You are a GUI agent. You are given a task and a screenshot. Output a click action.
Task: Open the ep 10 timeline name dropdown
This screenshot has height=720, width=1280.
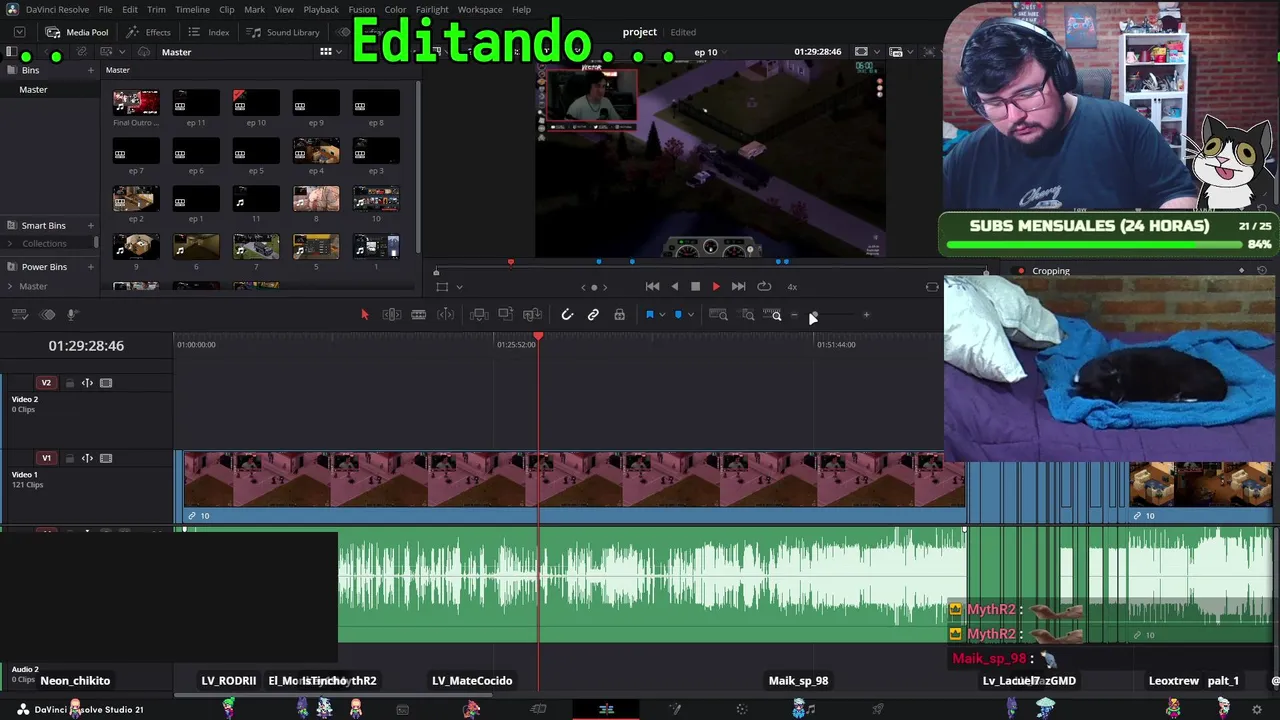[x=724, y=52]
